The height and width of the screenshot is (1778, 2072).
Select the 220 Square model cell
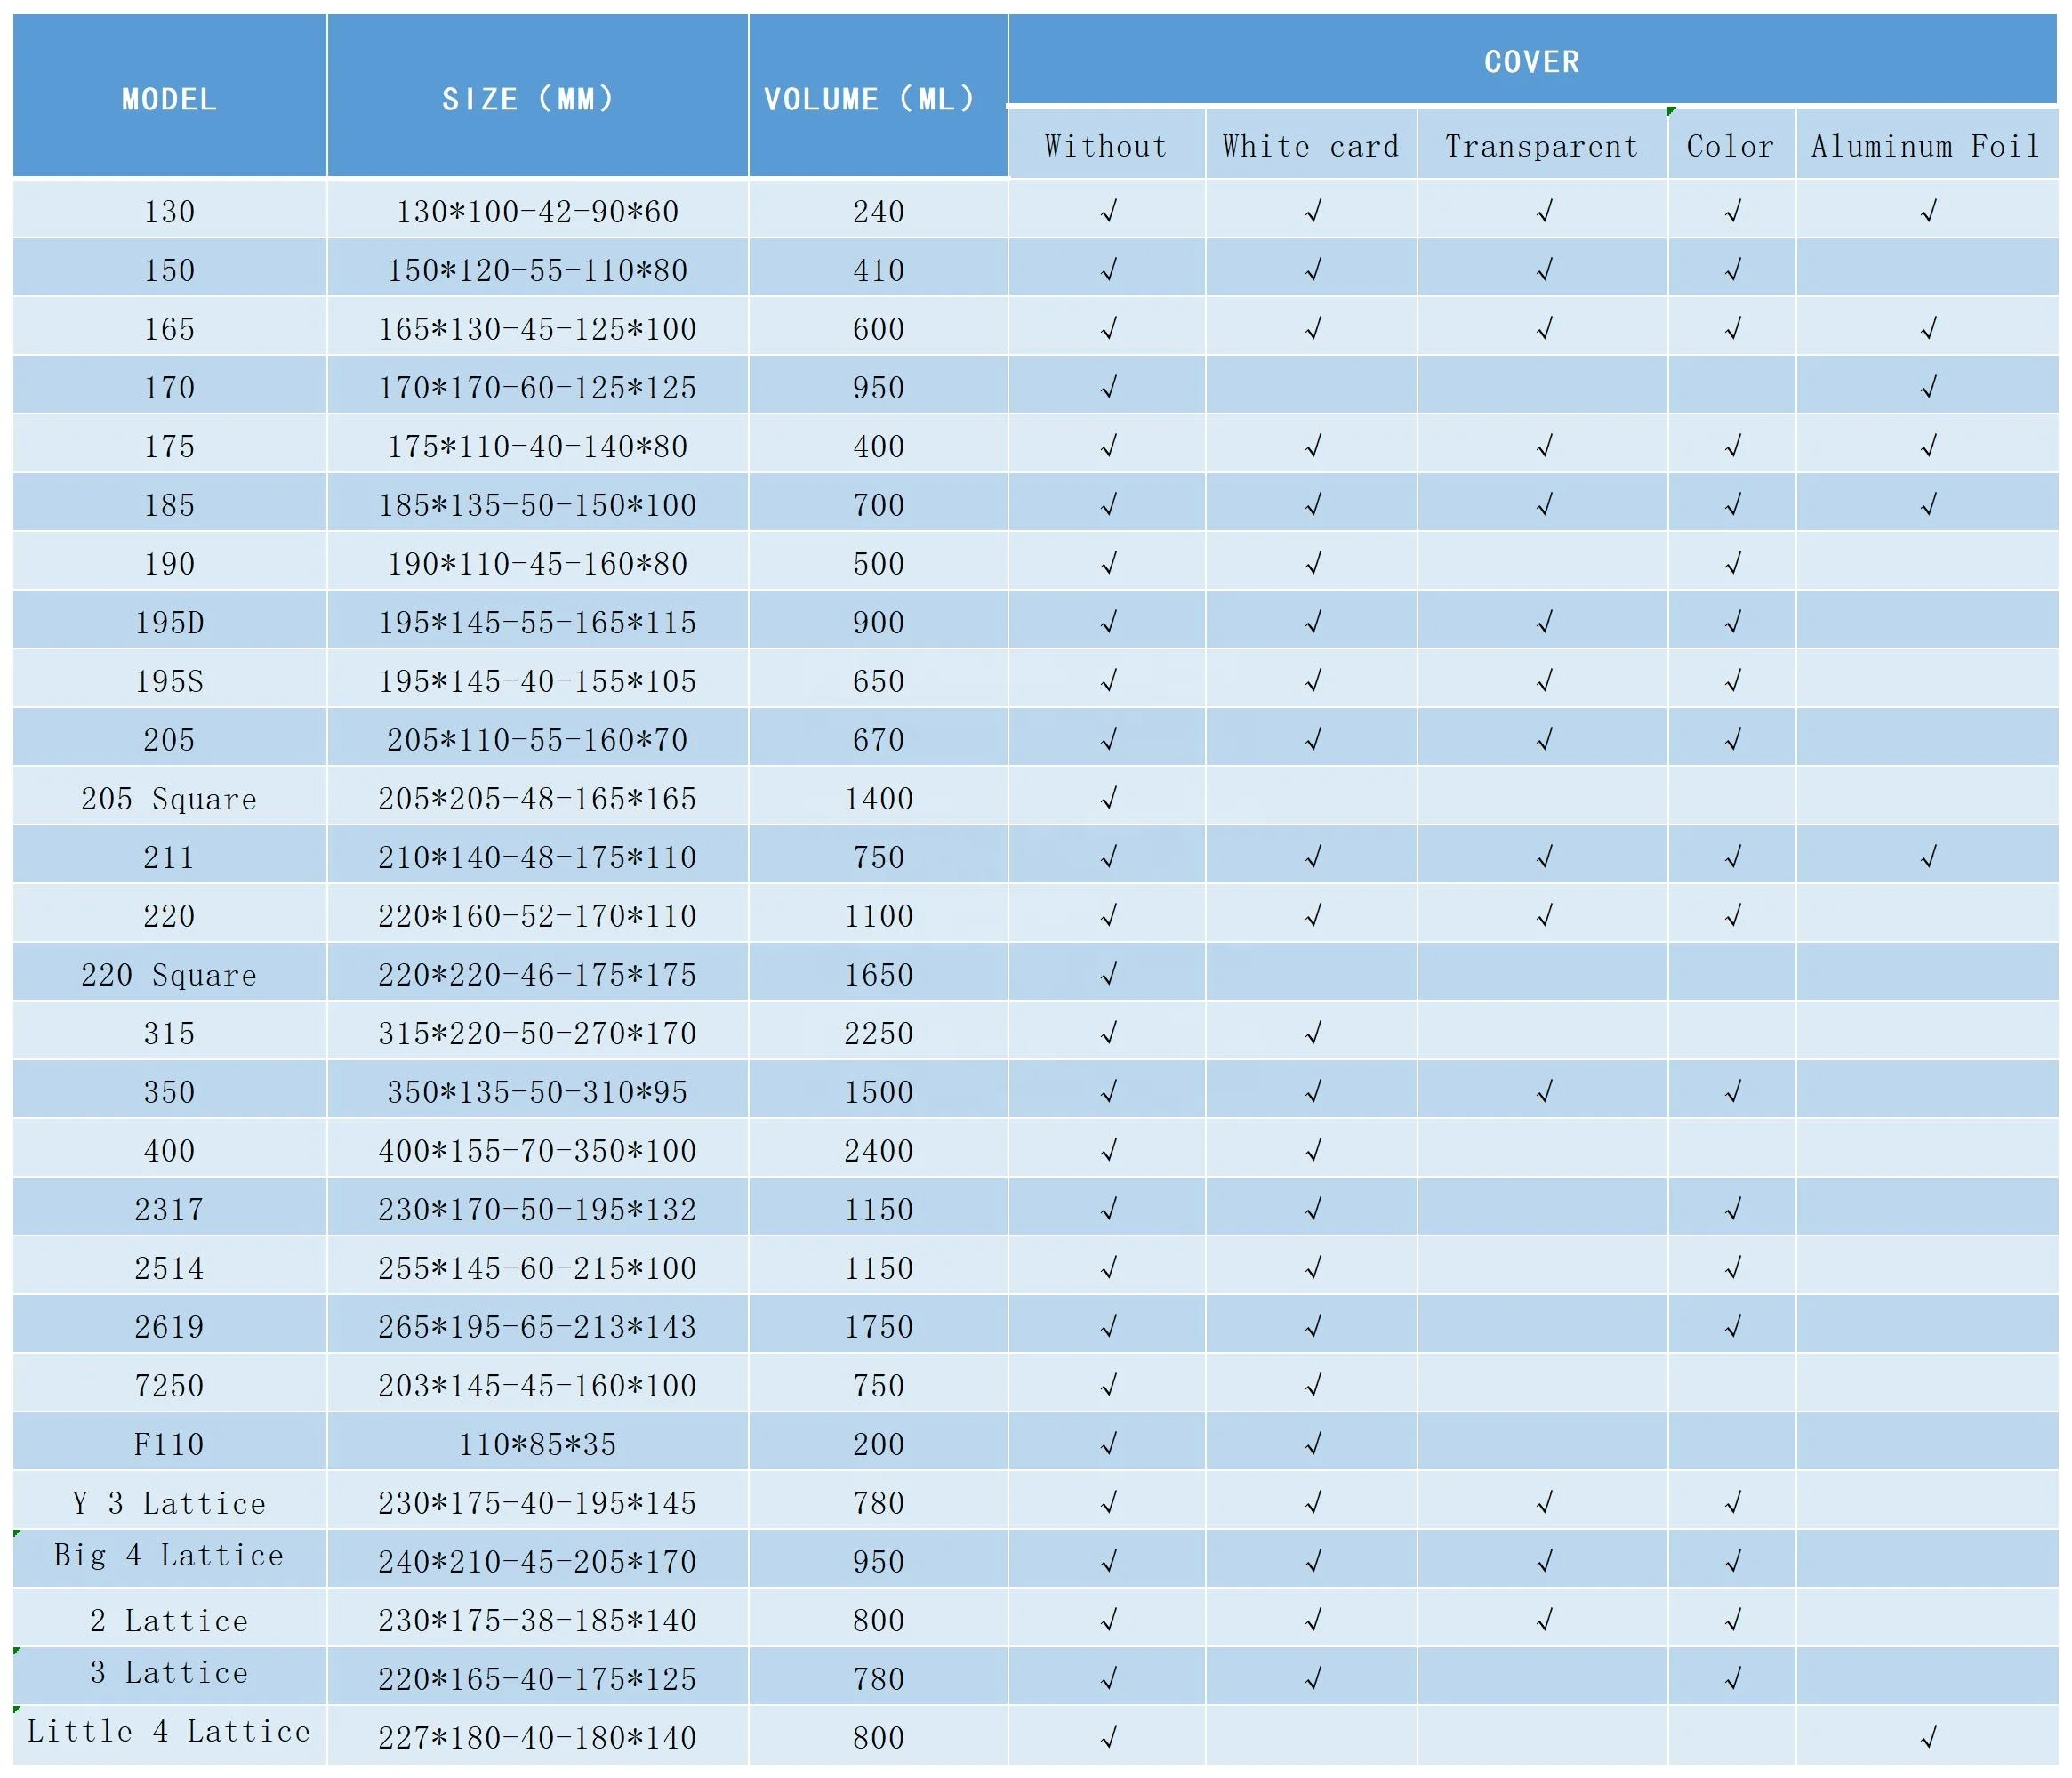(169, 974)
